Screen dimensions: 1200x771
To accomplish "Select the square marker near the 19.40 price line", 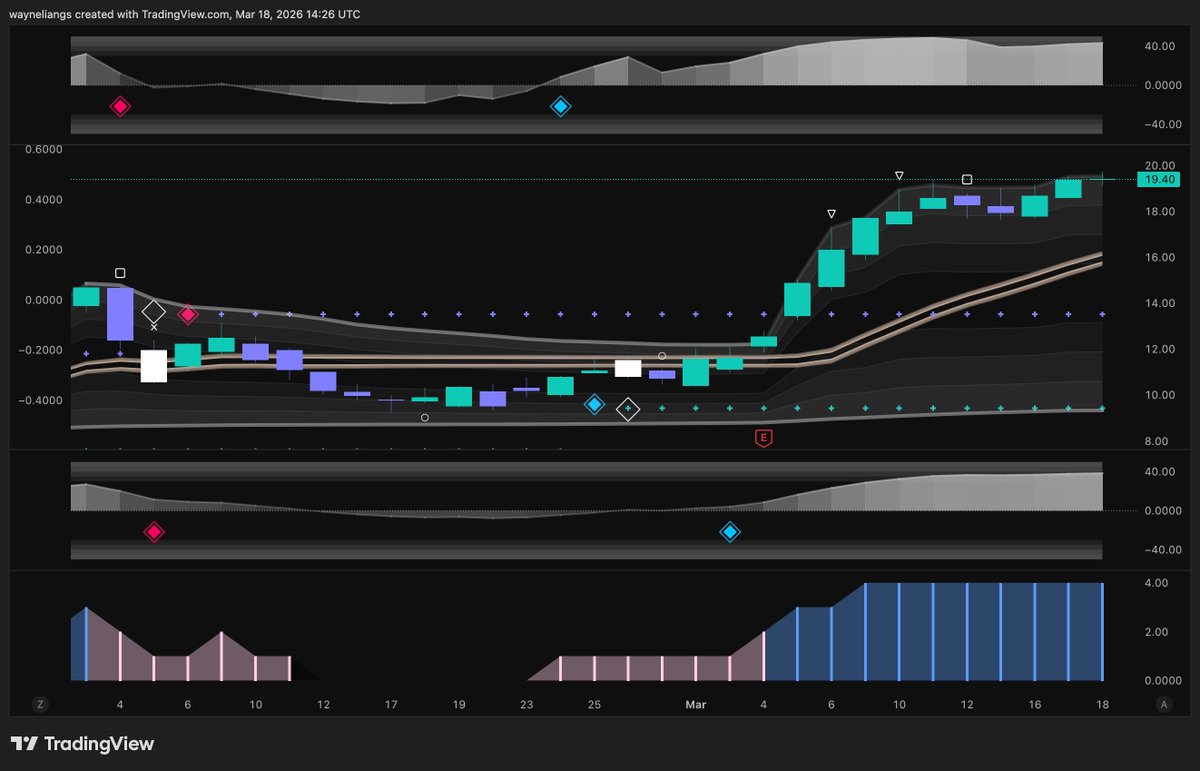I will tap(967, 180).
